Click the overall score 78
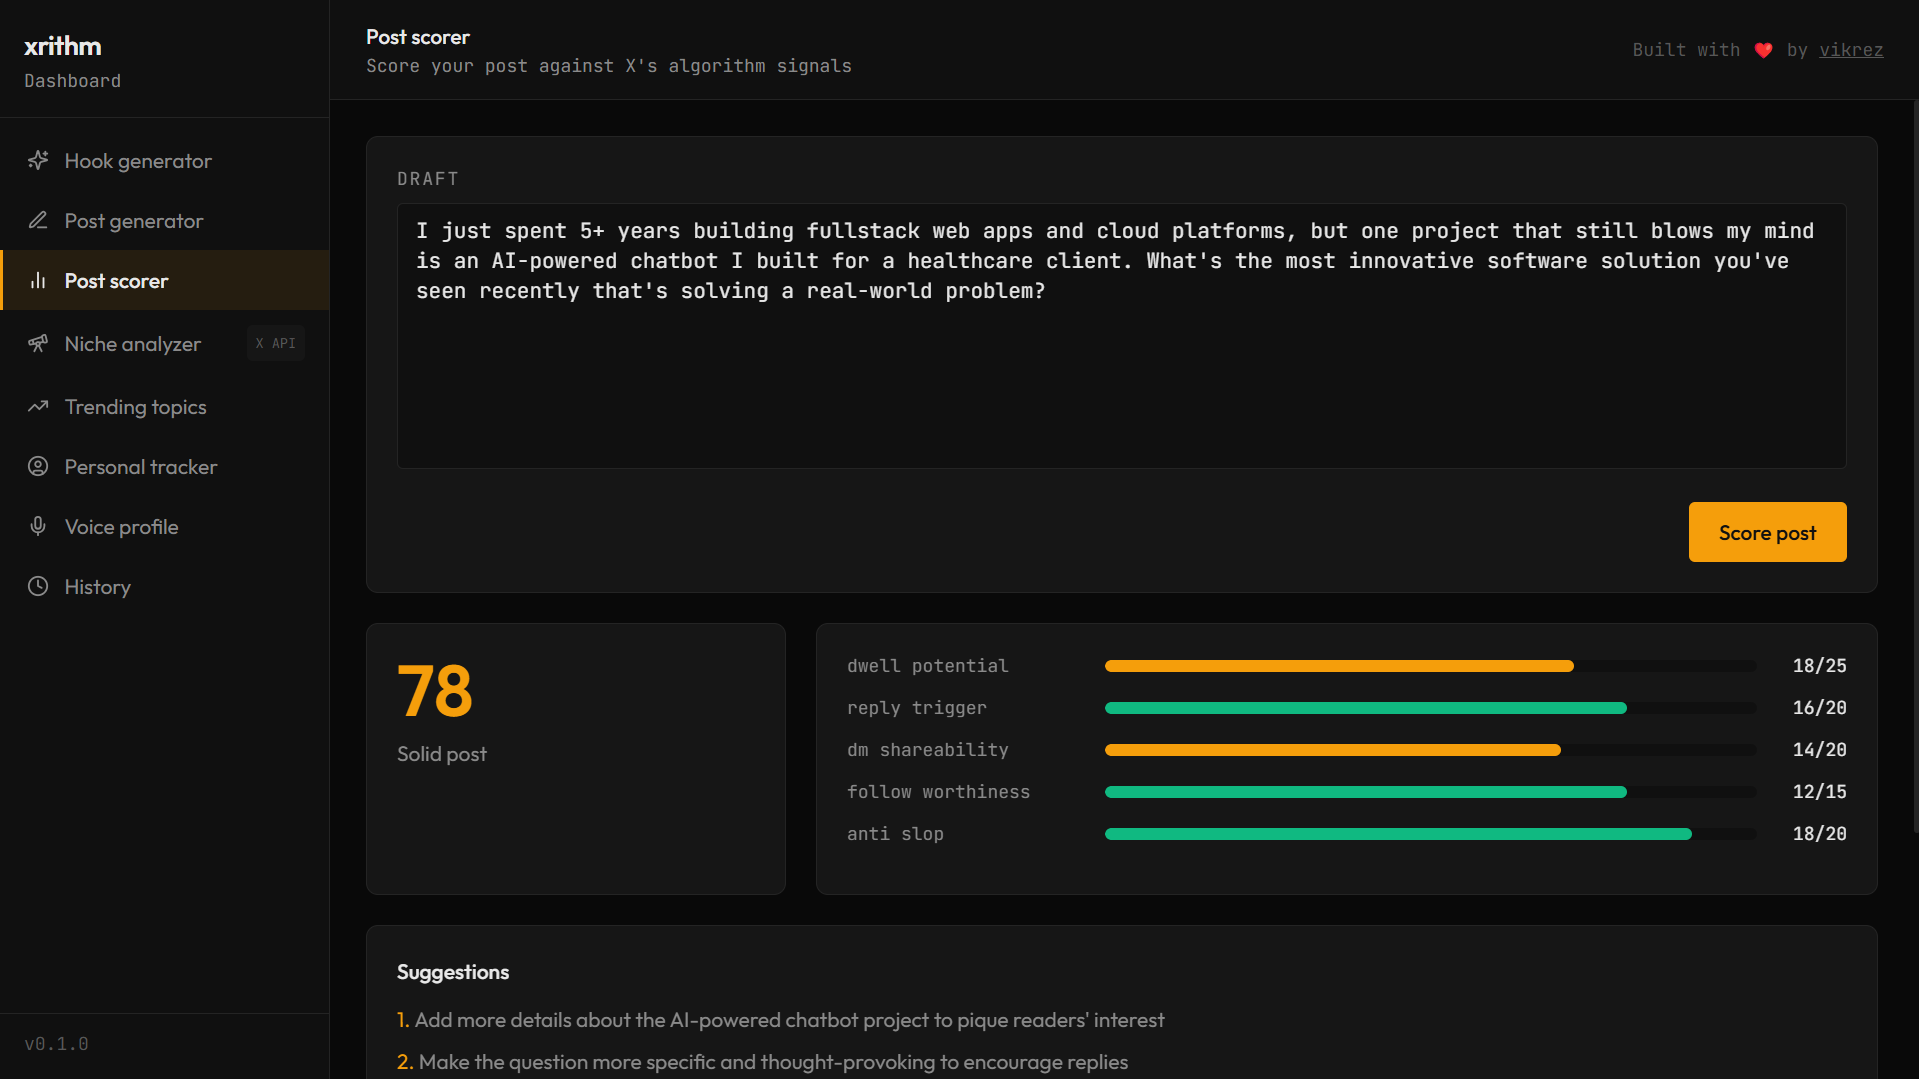Viewport: 1919px width, 1079px height. point(435,691)
